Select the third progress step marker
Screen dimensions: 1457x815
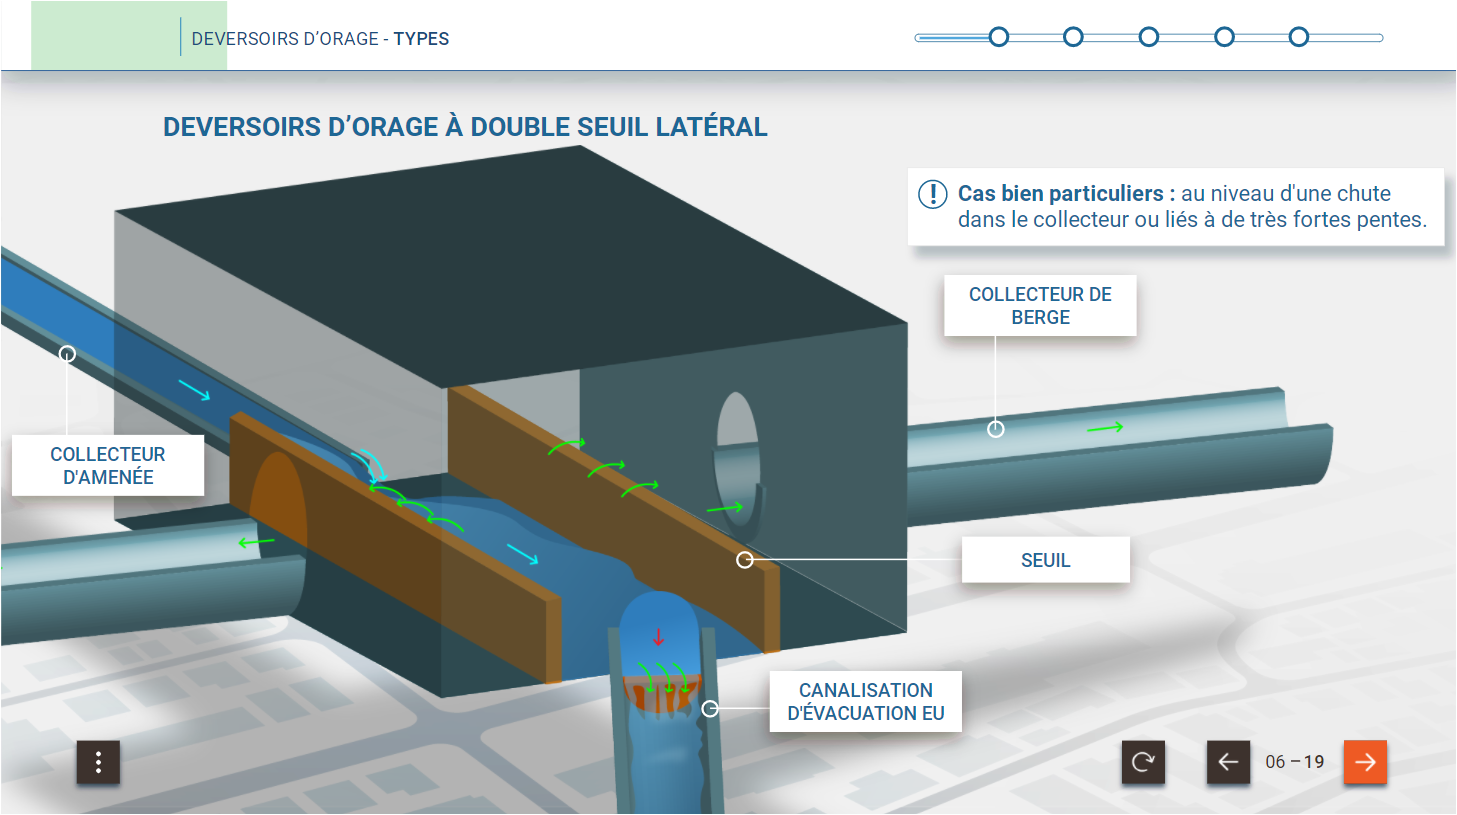tap(1149, 37)
